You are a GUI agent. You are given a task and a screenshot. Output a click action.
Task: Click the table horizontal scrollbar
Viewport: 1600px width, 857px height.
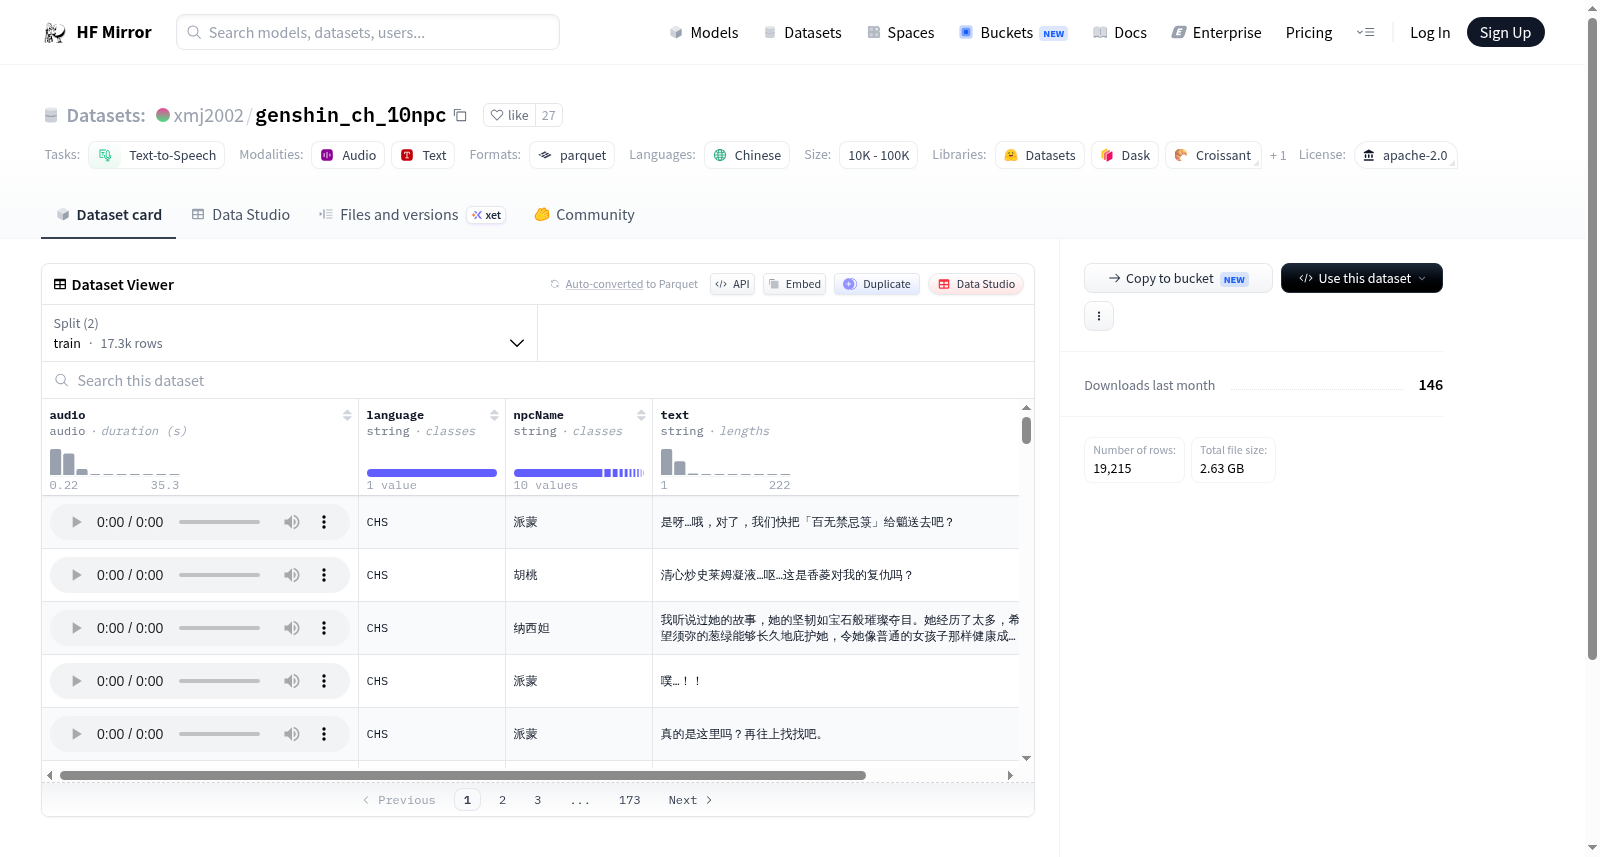tap(463, 775)
